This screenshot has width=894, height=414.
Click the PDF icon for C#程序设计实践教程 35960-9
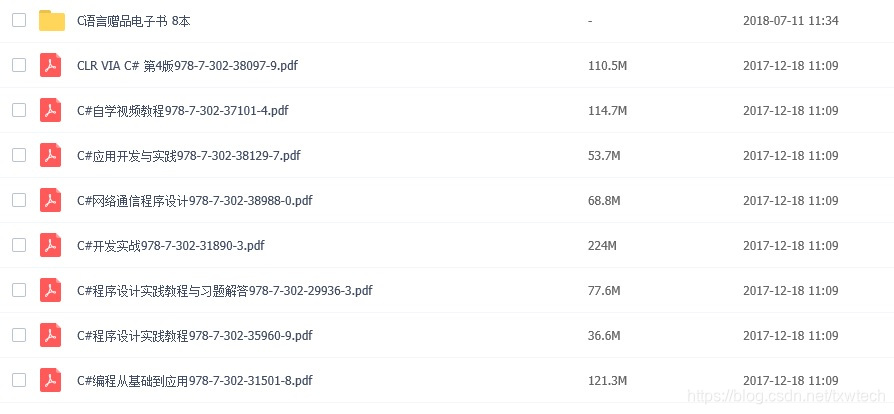pos(51,336)
